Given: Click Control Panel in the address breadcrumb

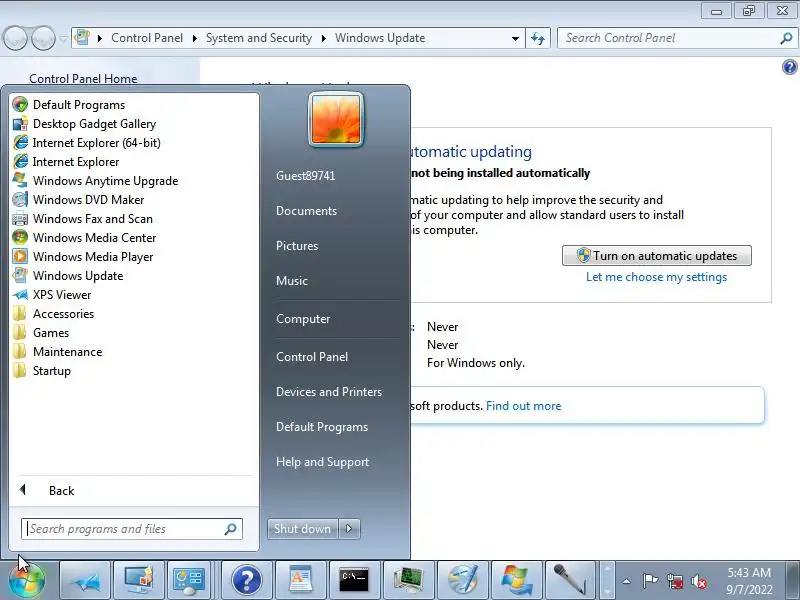Looking at the screenshot, I should (x=147, y=38).
